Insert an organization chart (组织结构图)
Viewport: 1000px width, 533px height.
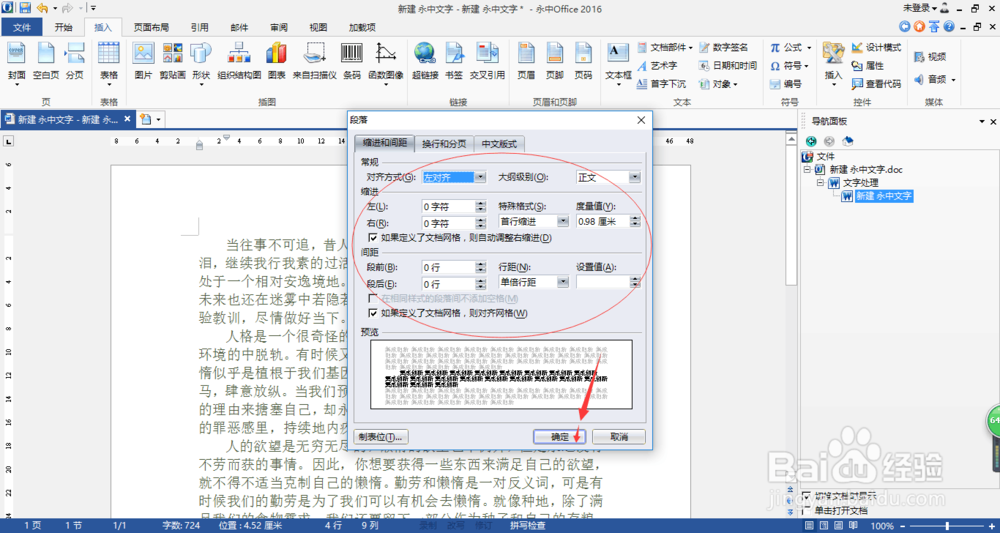click(239, 62)
